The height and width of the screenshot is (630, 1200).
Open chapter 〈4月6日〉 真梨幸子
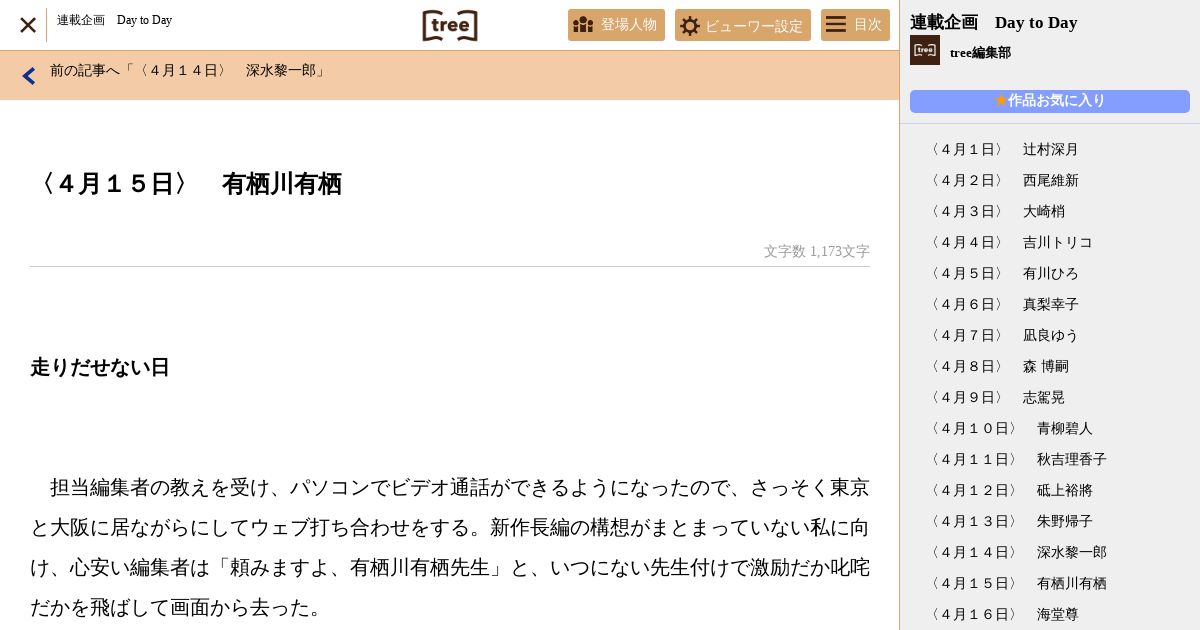click(1002, 304)
